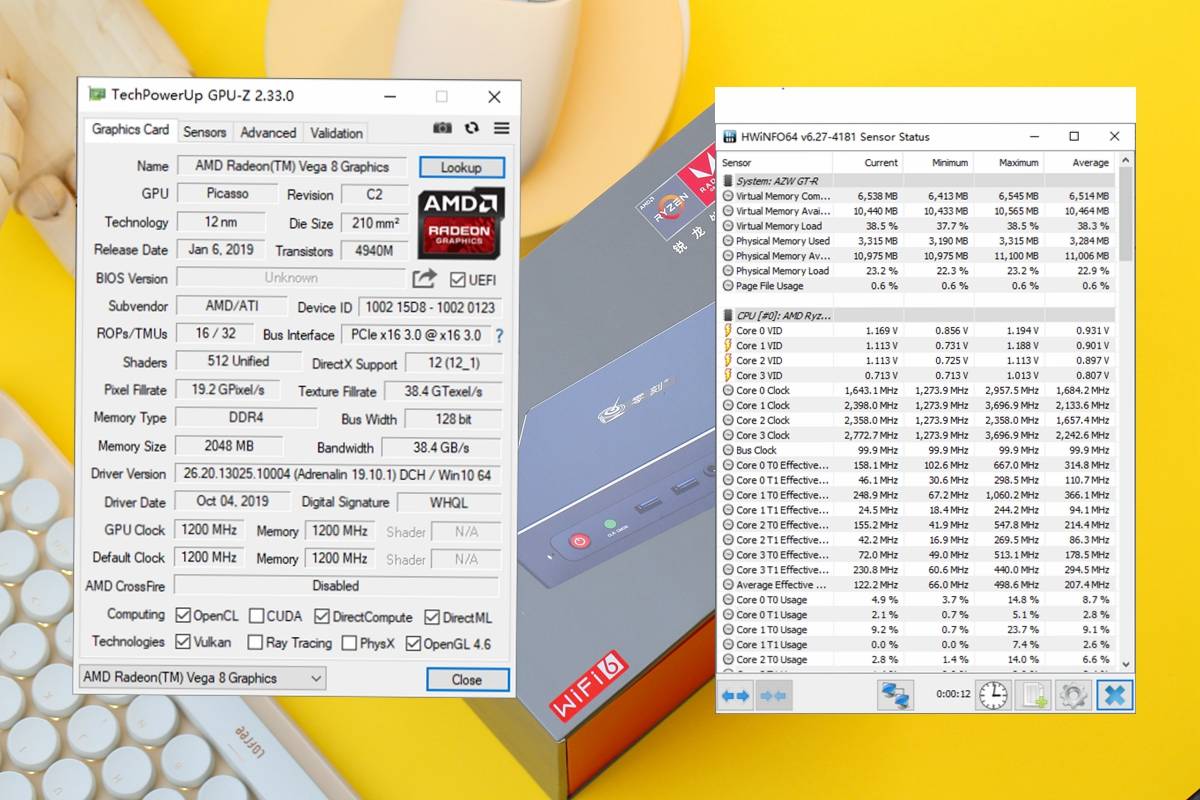Select the Physical Memory Used row
This screenshot has height=800, width=1200.
click(917, 241)
